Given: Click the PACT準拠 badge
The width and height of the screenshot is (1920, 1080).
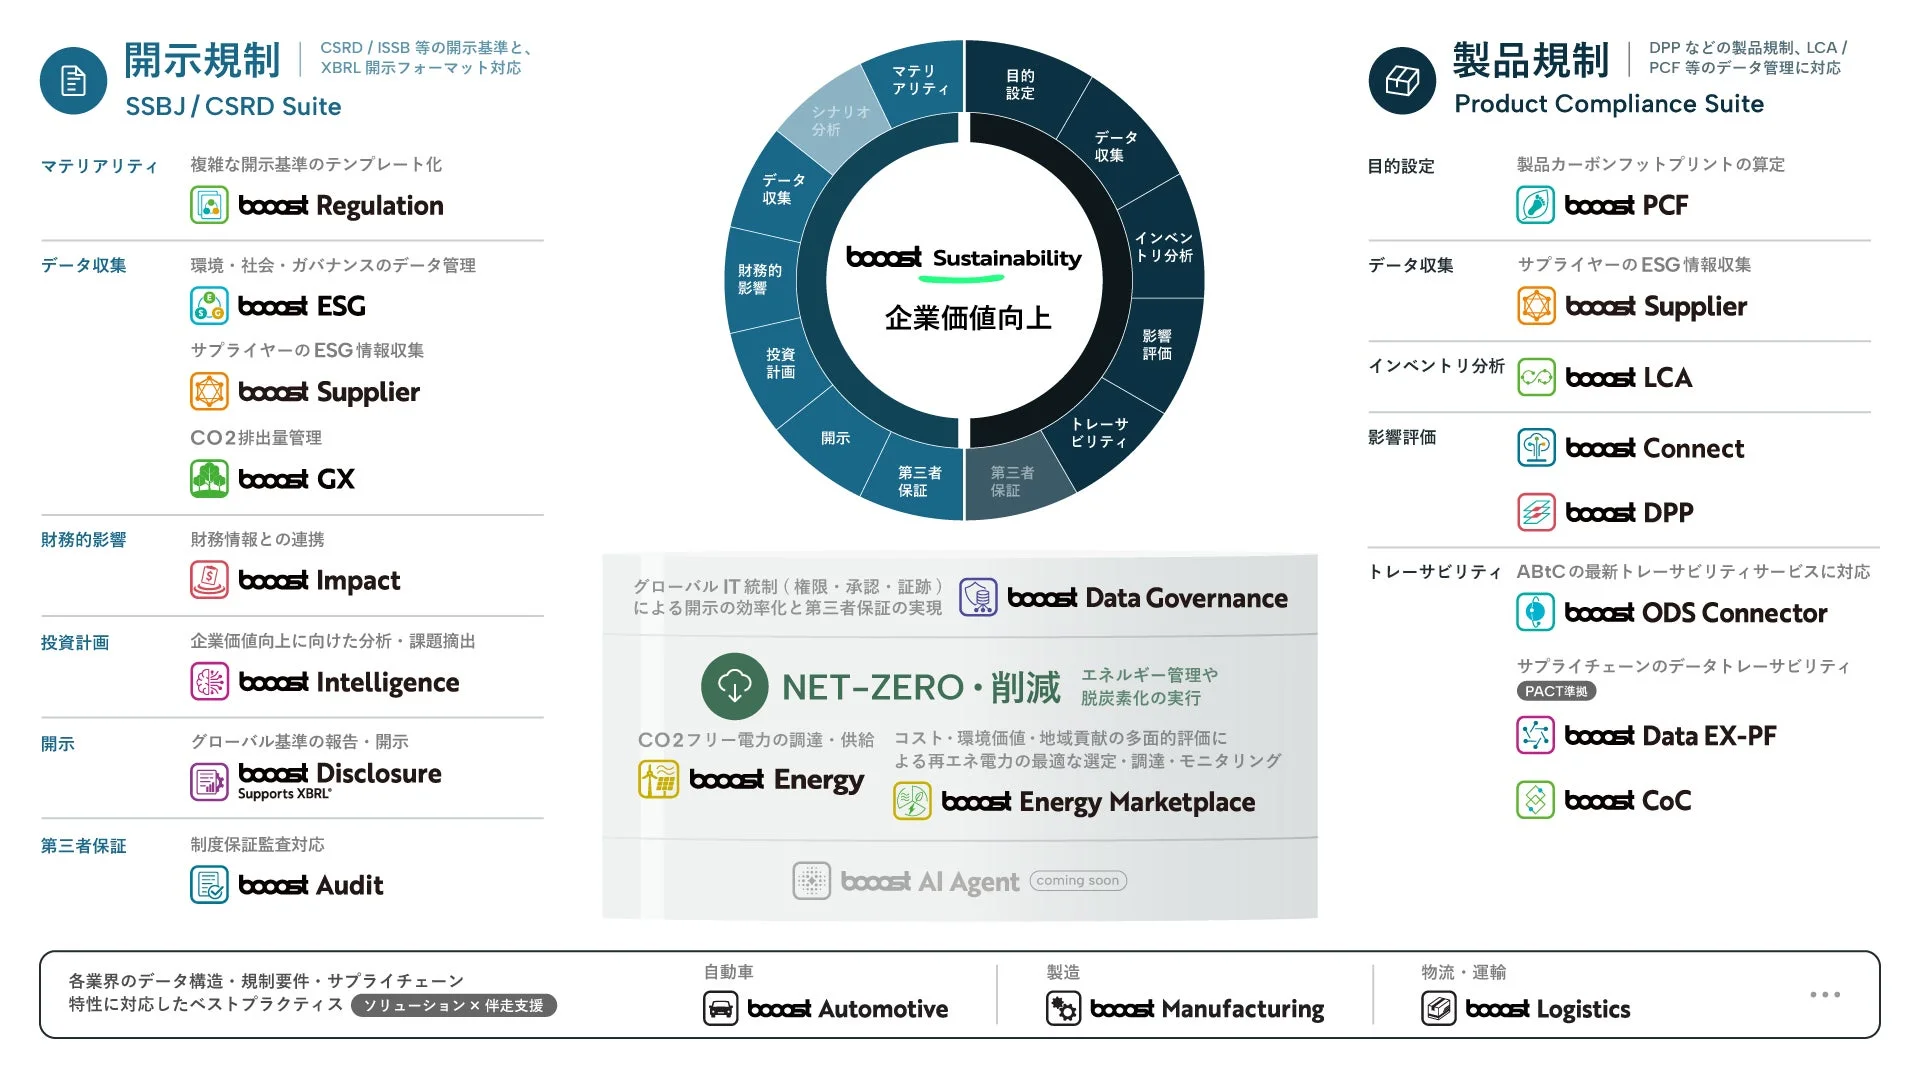Looking at the screenshot, I should click(x=1556, y=691).
